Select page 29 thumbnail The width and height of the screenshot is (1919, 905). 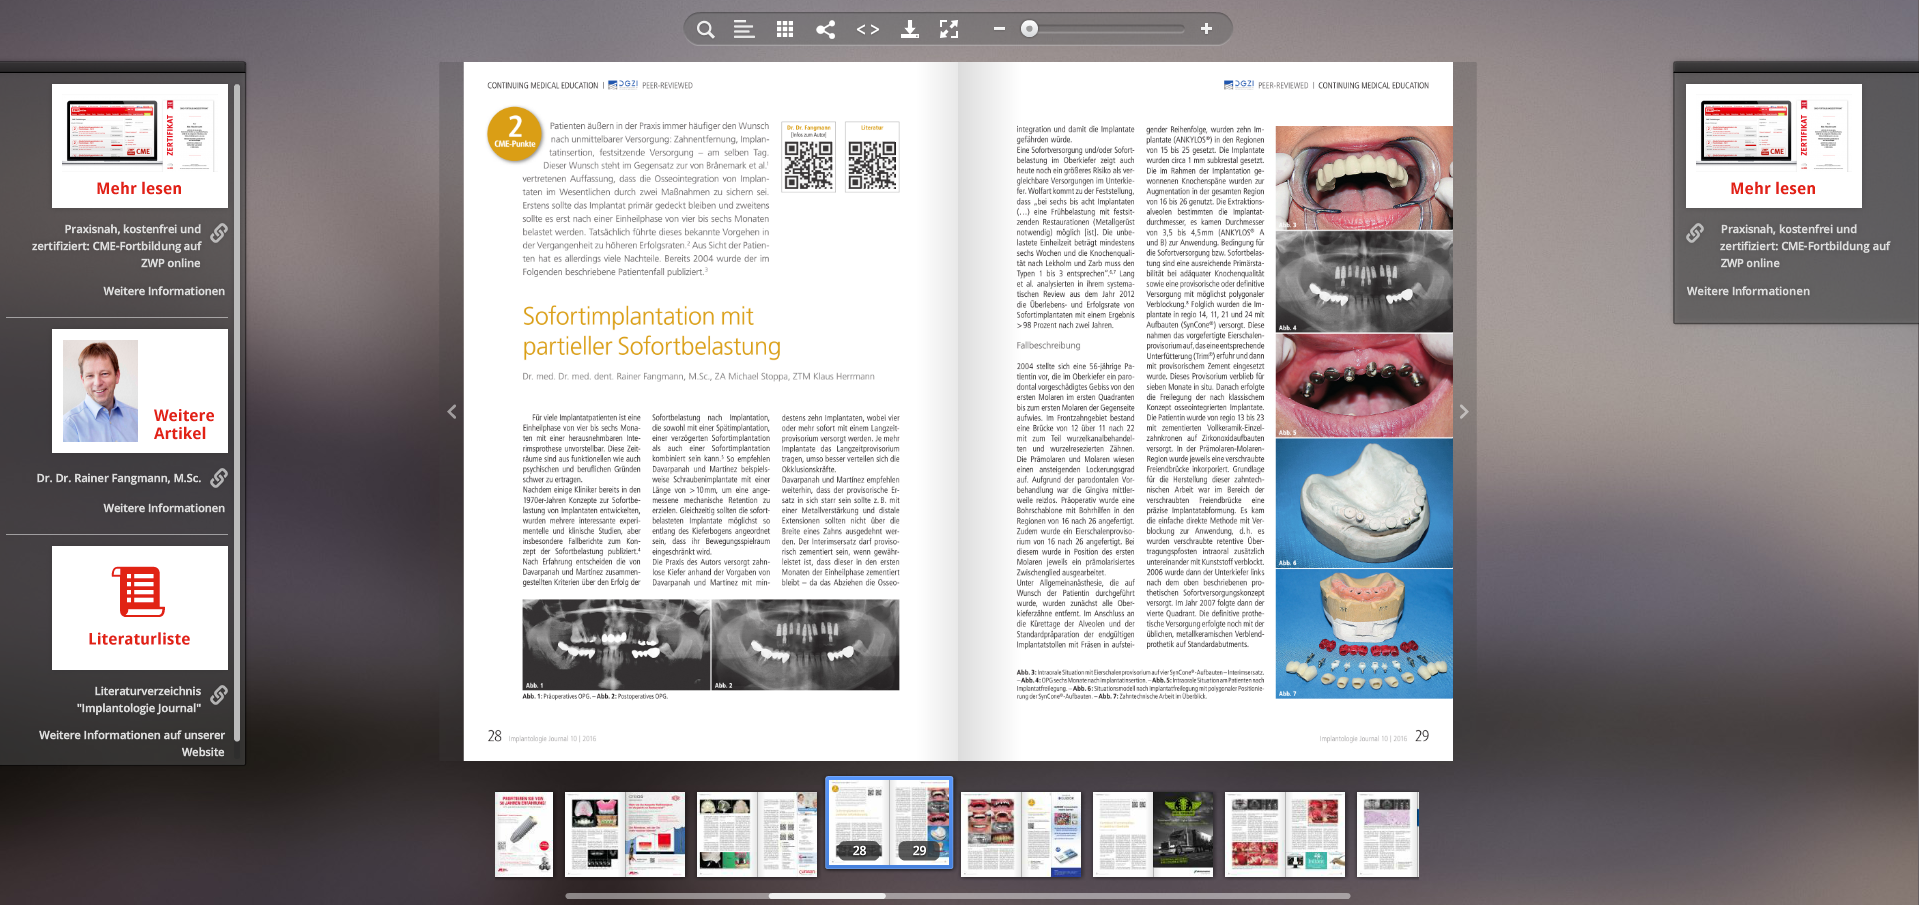coord(919,822)
